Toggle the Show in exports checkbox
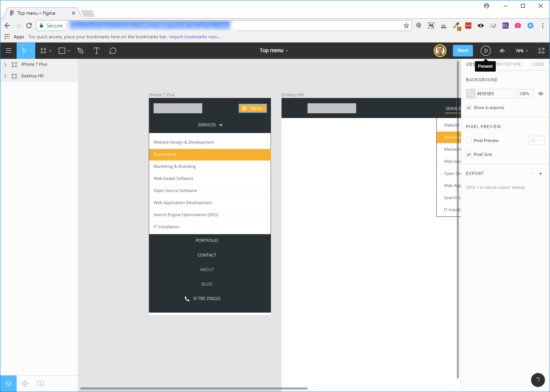The width and height of the screenshot is (550, 392). coord(469,108)
